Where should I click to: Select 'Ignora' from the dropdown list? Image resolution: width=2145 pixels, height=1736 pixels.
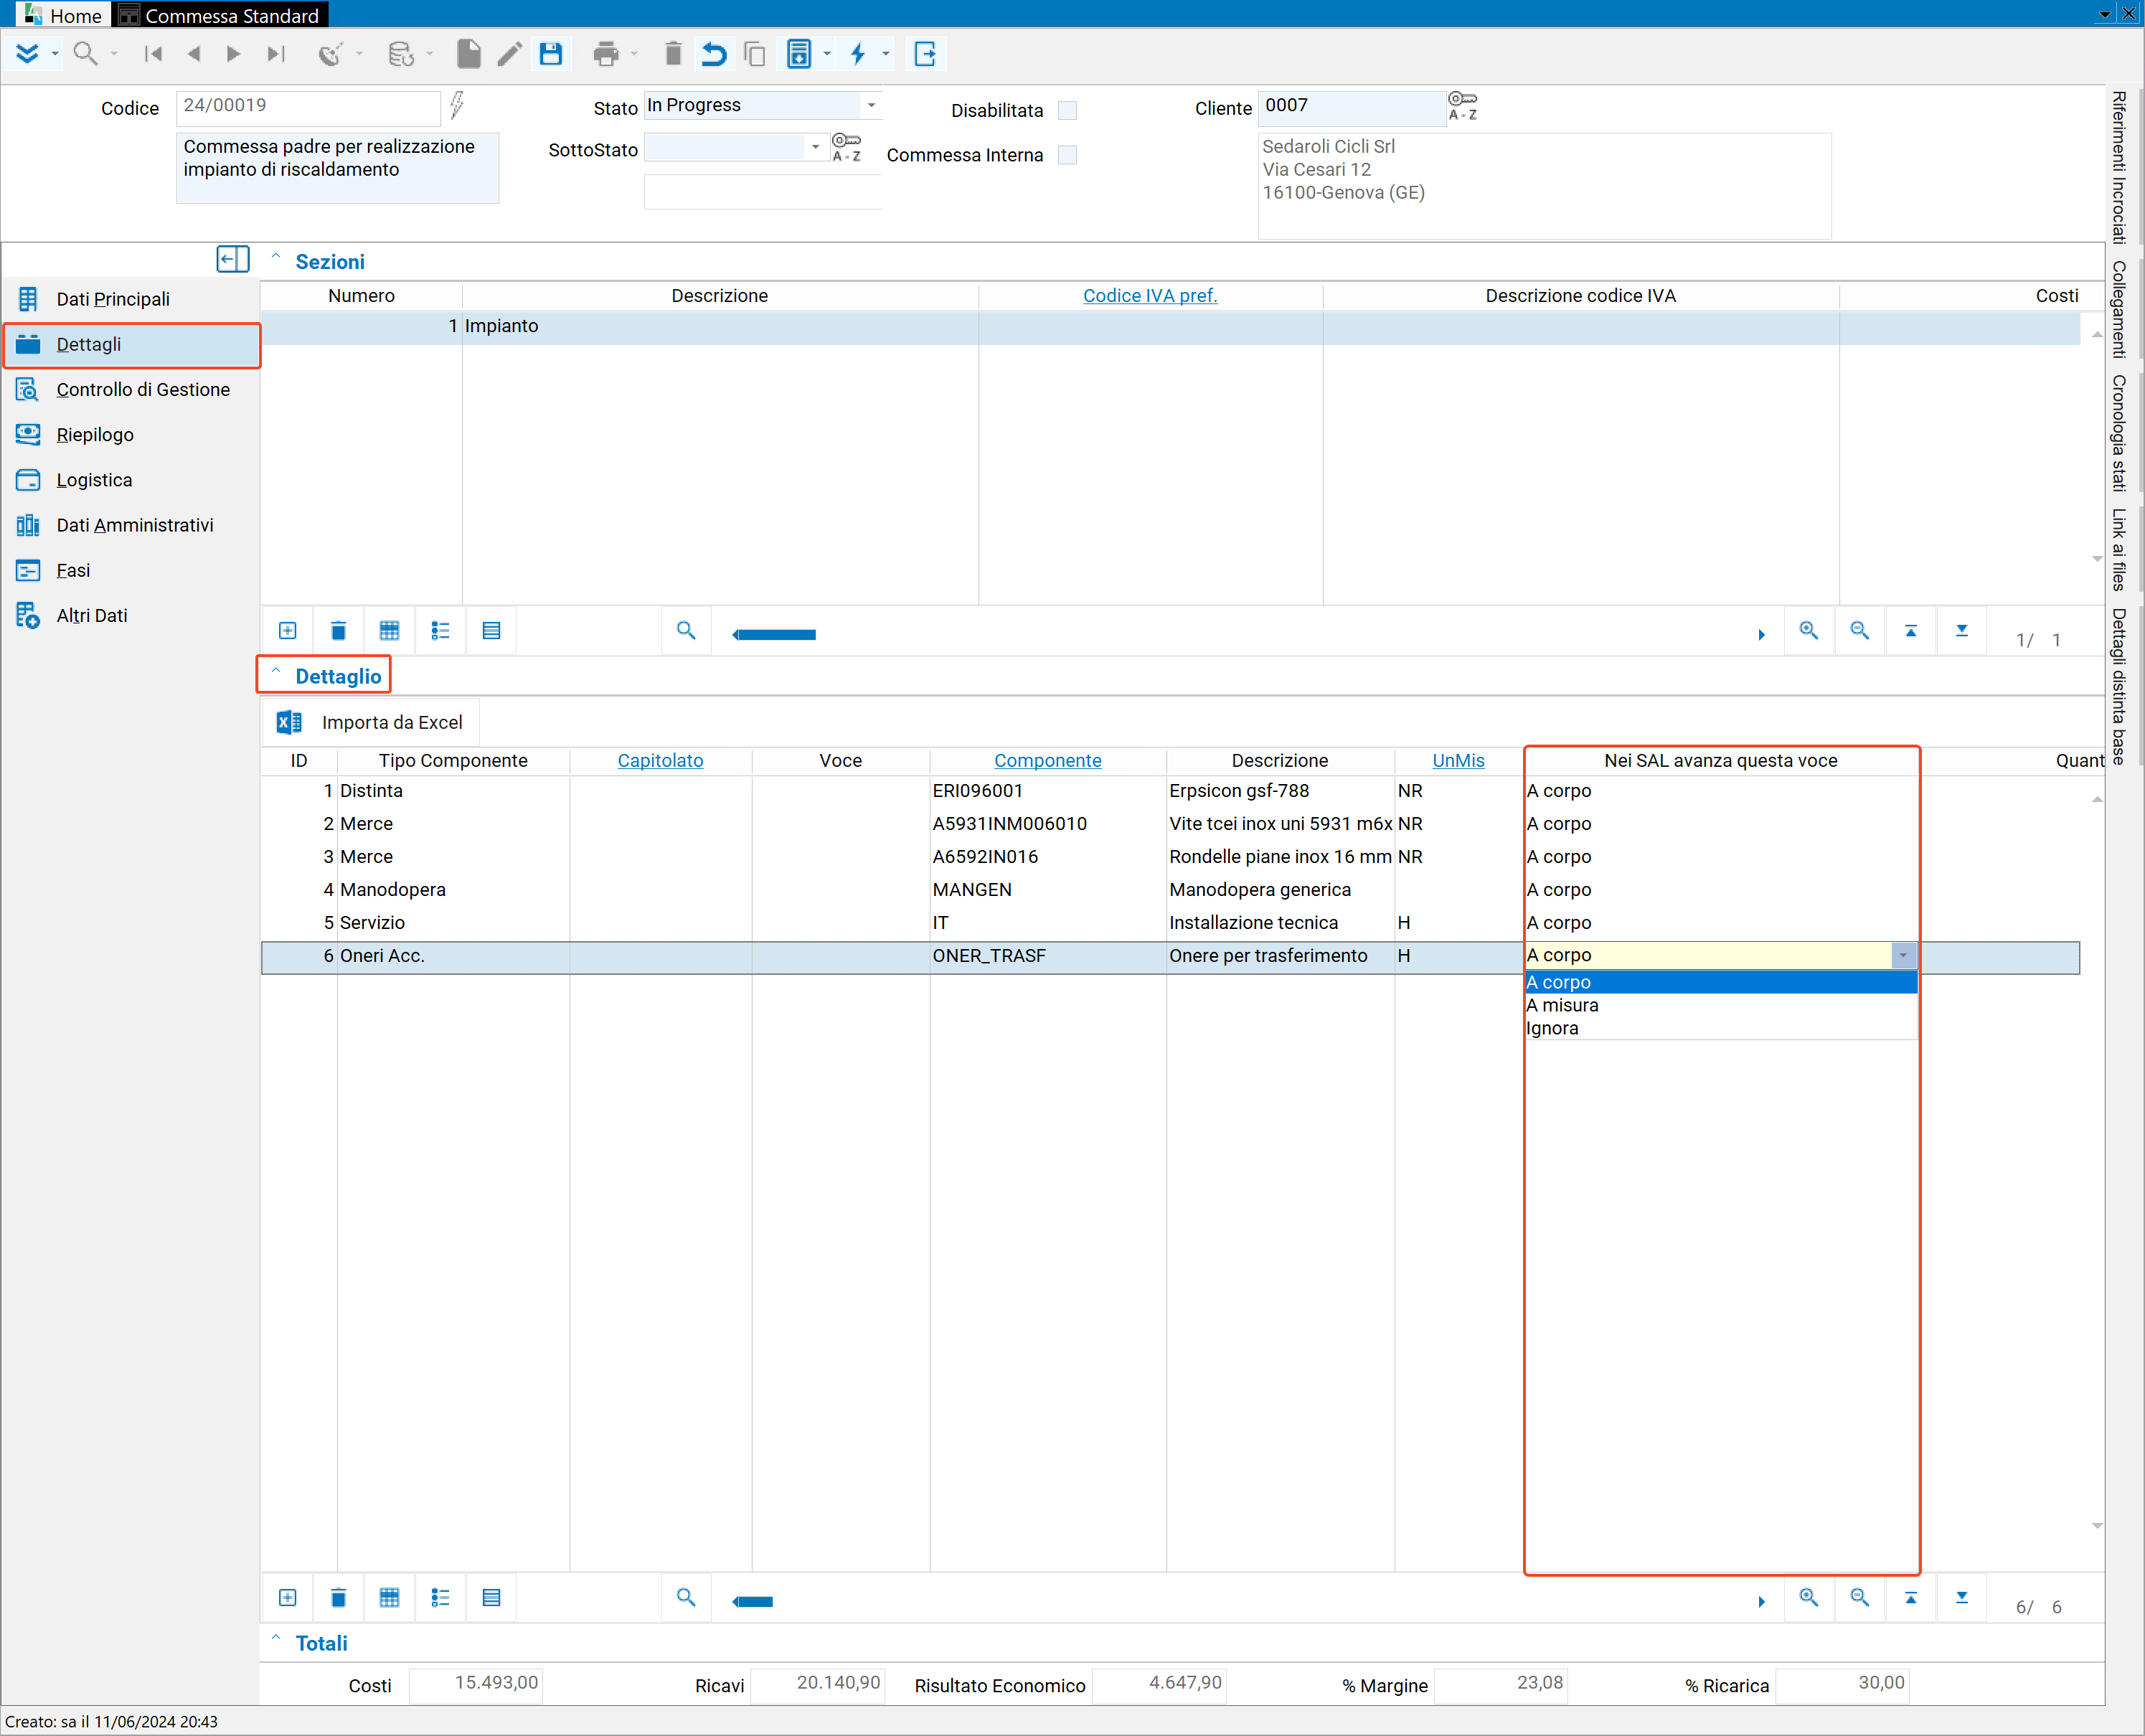pos(1720,1028)
